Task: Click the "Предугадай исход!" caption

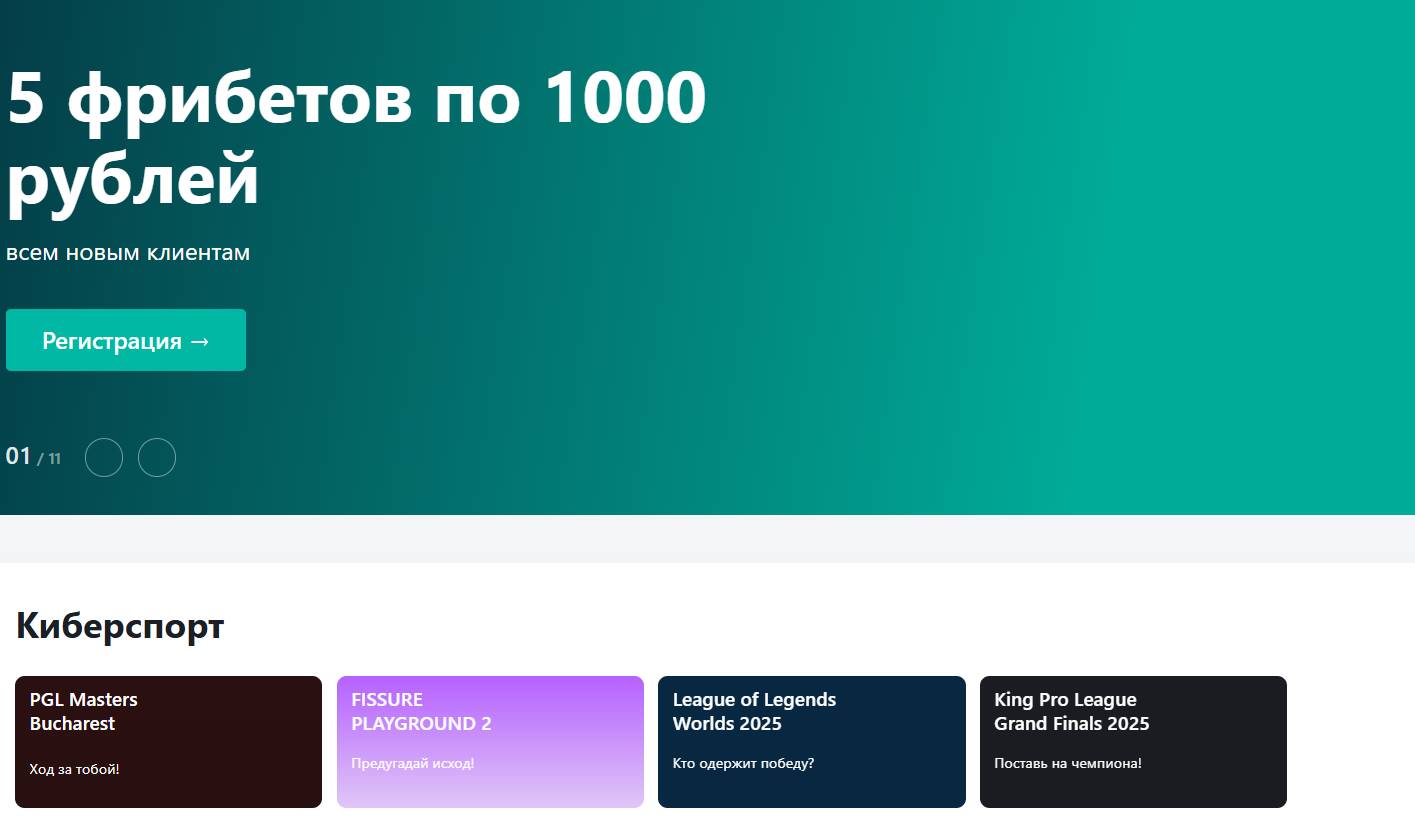Action: point(412,763)
